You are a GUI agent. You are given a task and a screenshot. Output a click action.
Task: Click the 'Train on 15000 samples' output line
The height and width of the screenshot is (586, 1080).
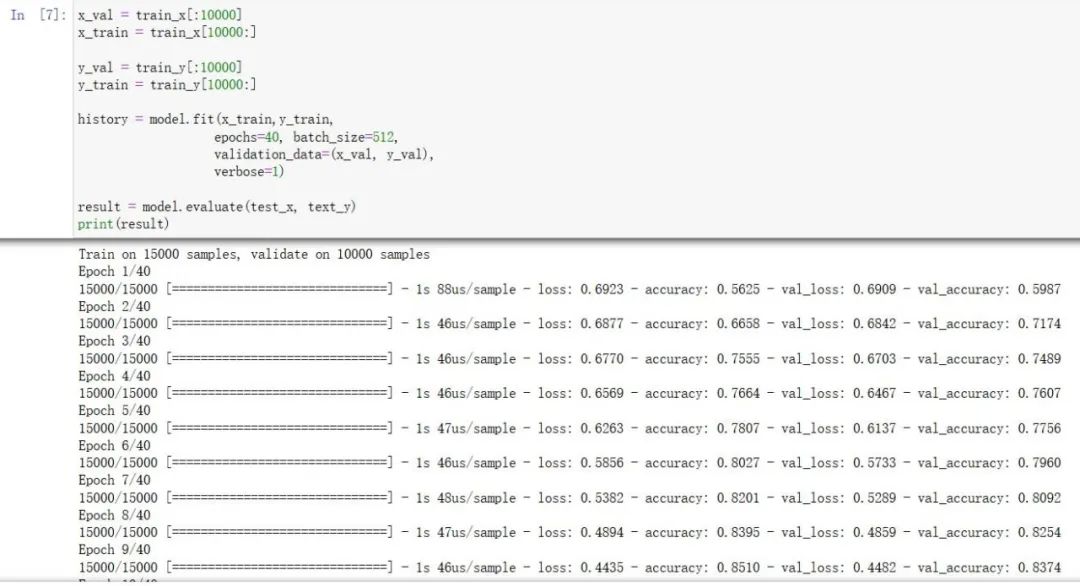pos(254,255)
